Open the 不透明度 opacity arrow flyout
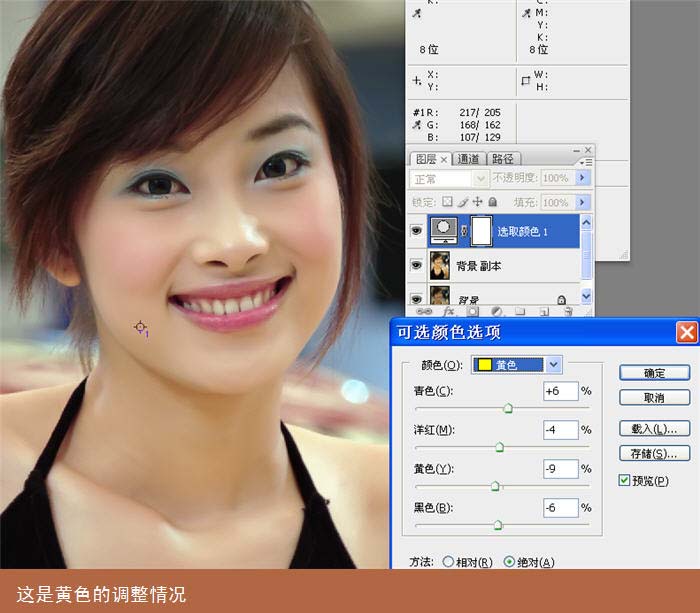Image resolution: width=700 pixels, height=613 pixels. [x=582, y=178]
